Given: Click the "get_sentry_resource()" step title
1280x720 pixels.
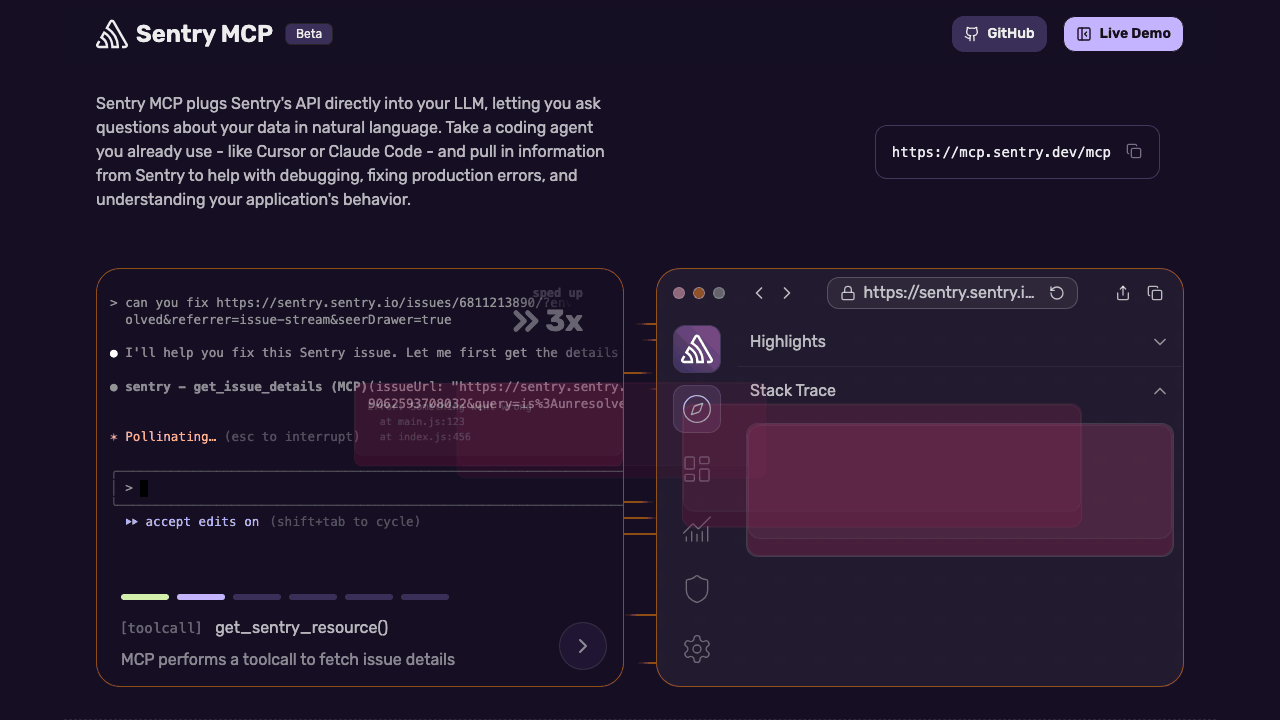Looking at the screenshot, I should pos(302,628).
